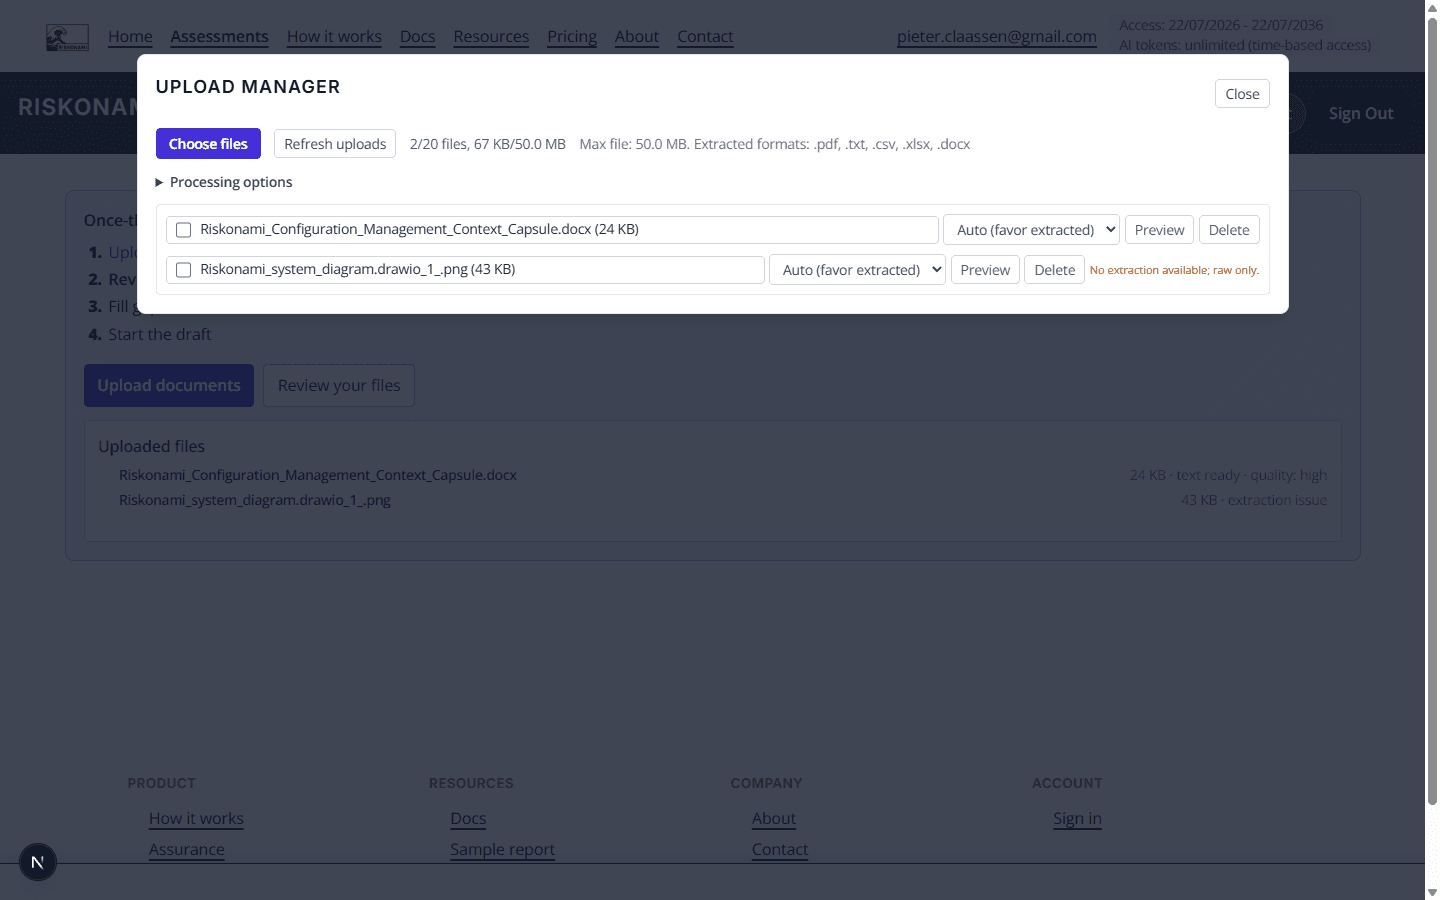The image size is (1440, 900).
Task: Click 'Uploaded files' heading in background panel
Action: tap(151, 447)
